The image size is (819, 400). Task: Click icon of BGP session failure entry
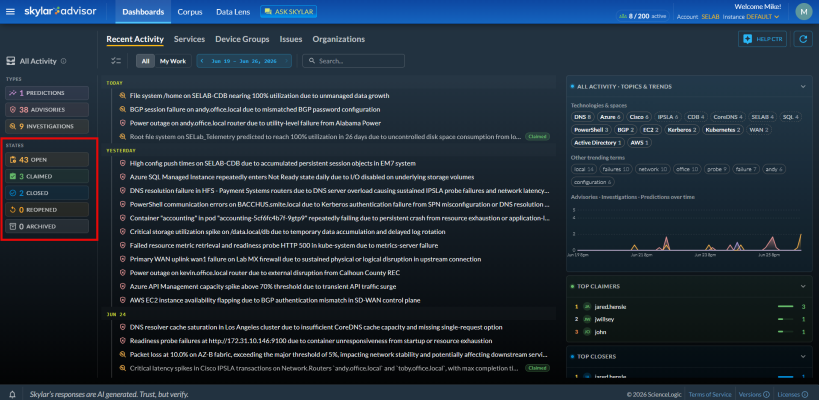123,109
